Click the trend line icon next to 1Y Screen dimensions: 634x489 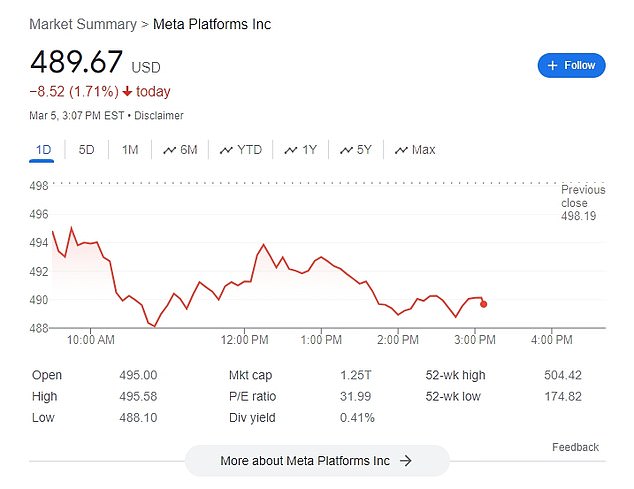tap(291, 150)
